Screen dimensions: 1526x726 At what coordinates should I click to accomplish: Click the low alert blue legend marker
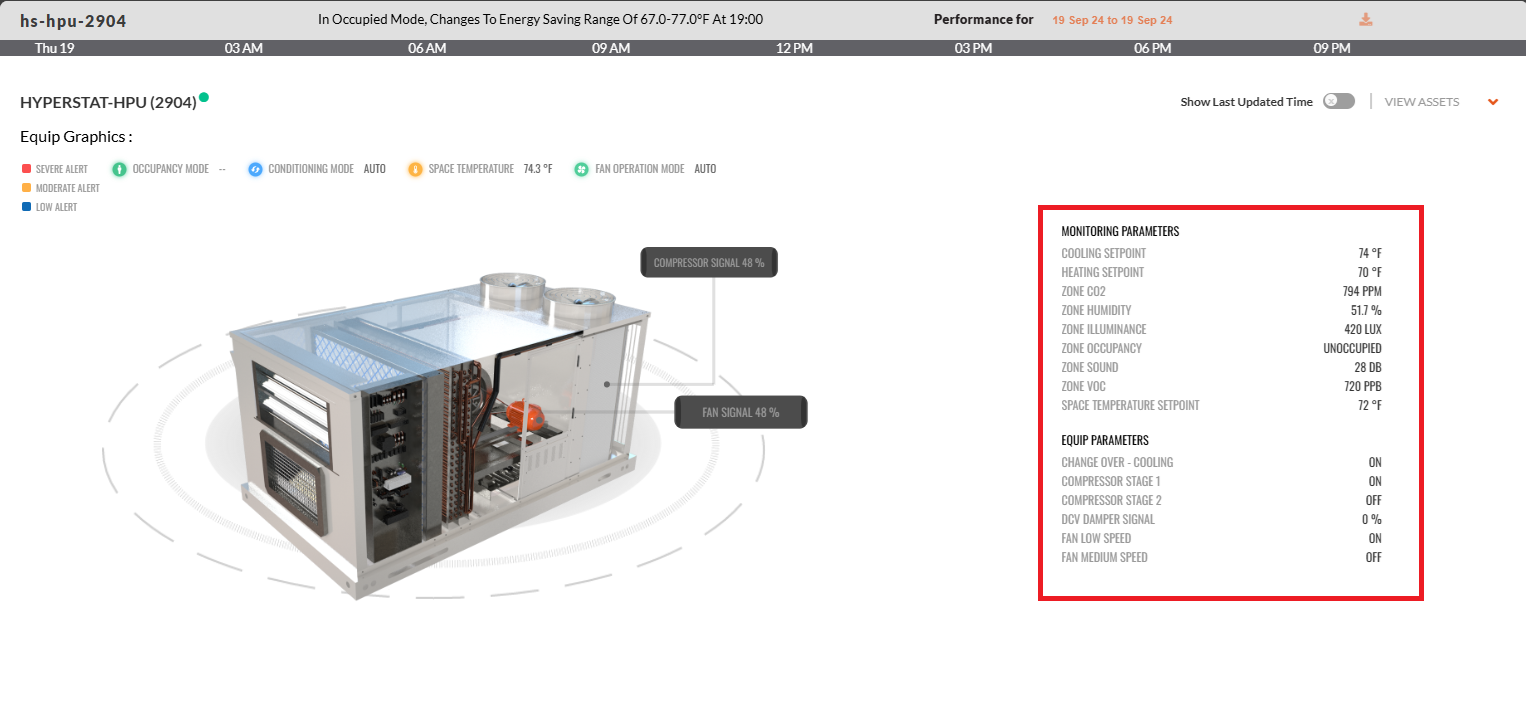pos(26,206)
